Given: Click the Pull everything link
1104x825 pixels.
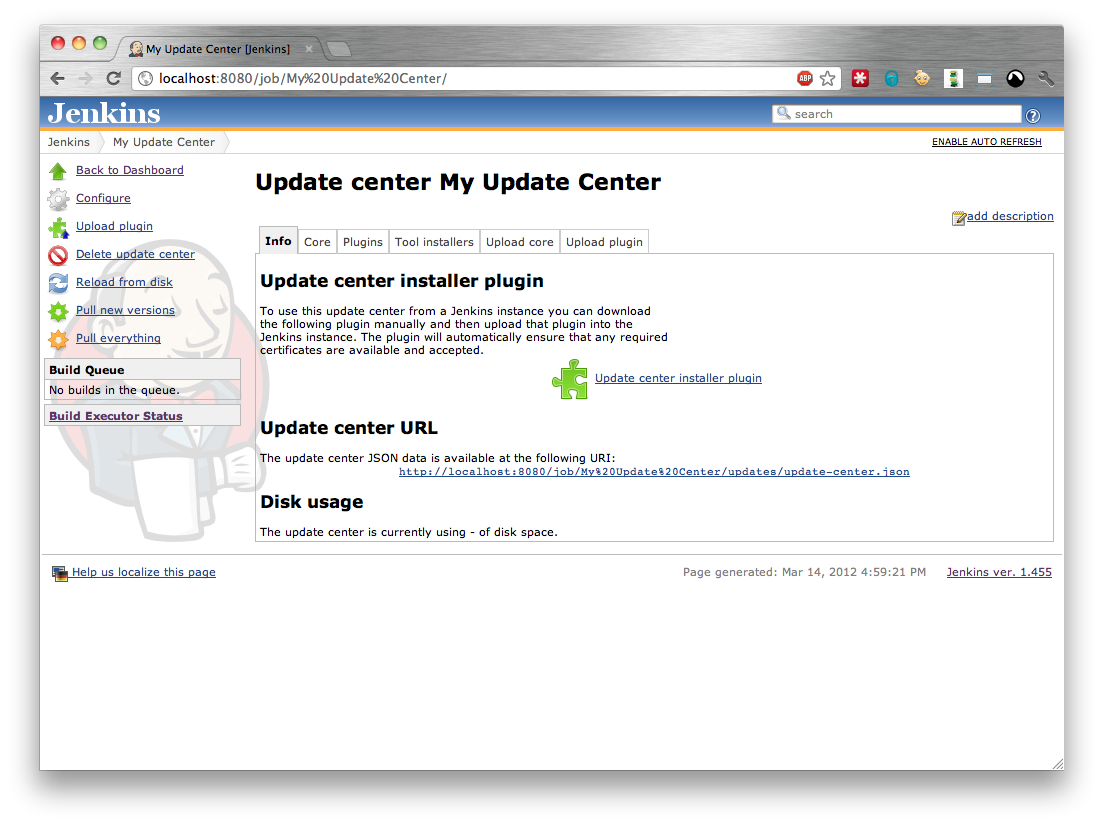Looking at the screenshot, I should click(118, 338).
